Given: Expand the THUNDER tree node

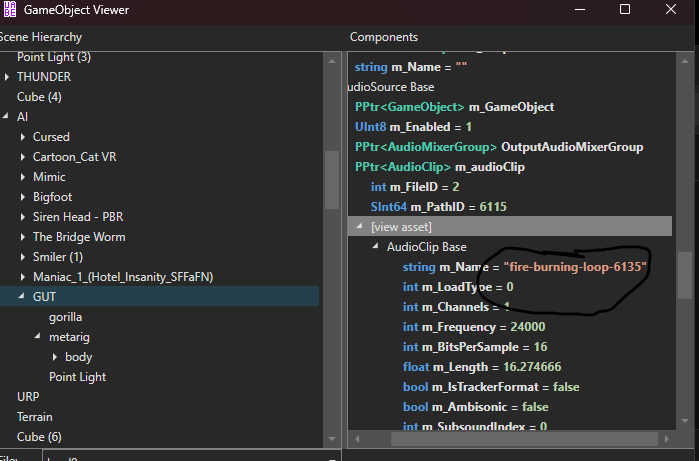Looking at the screenshot, I should [x=7, y=77].
